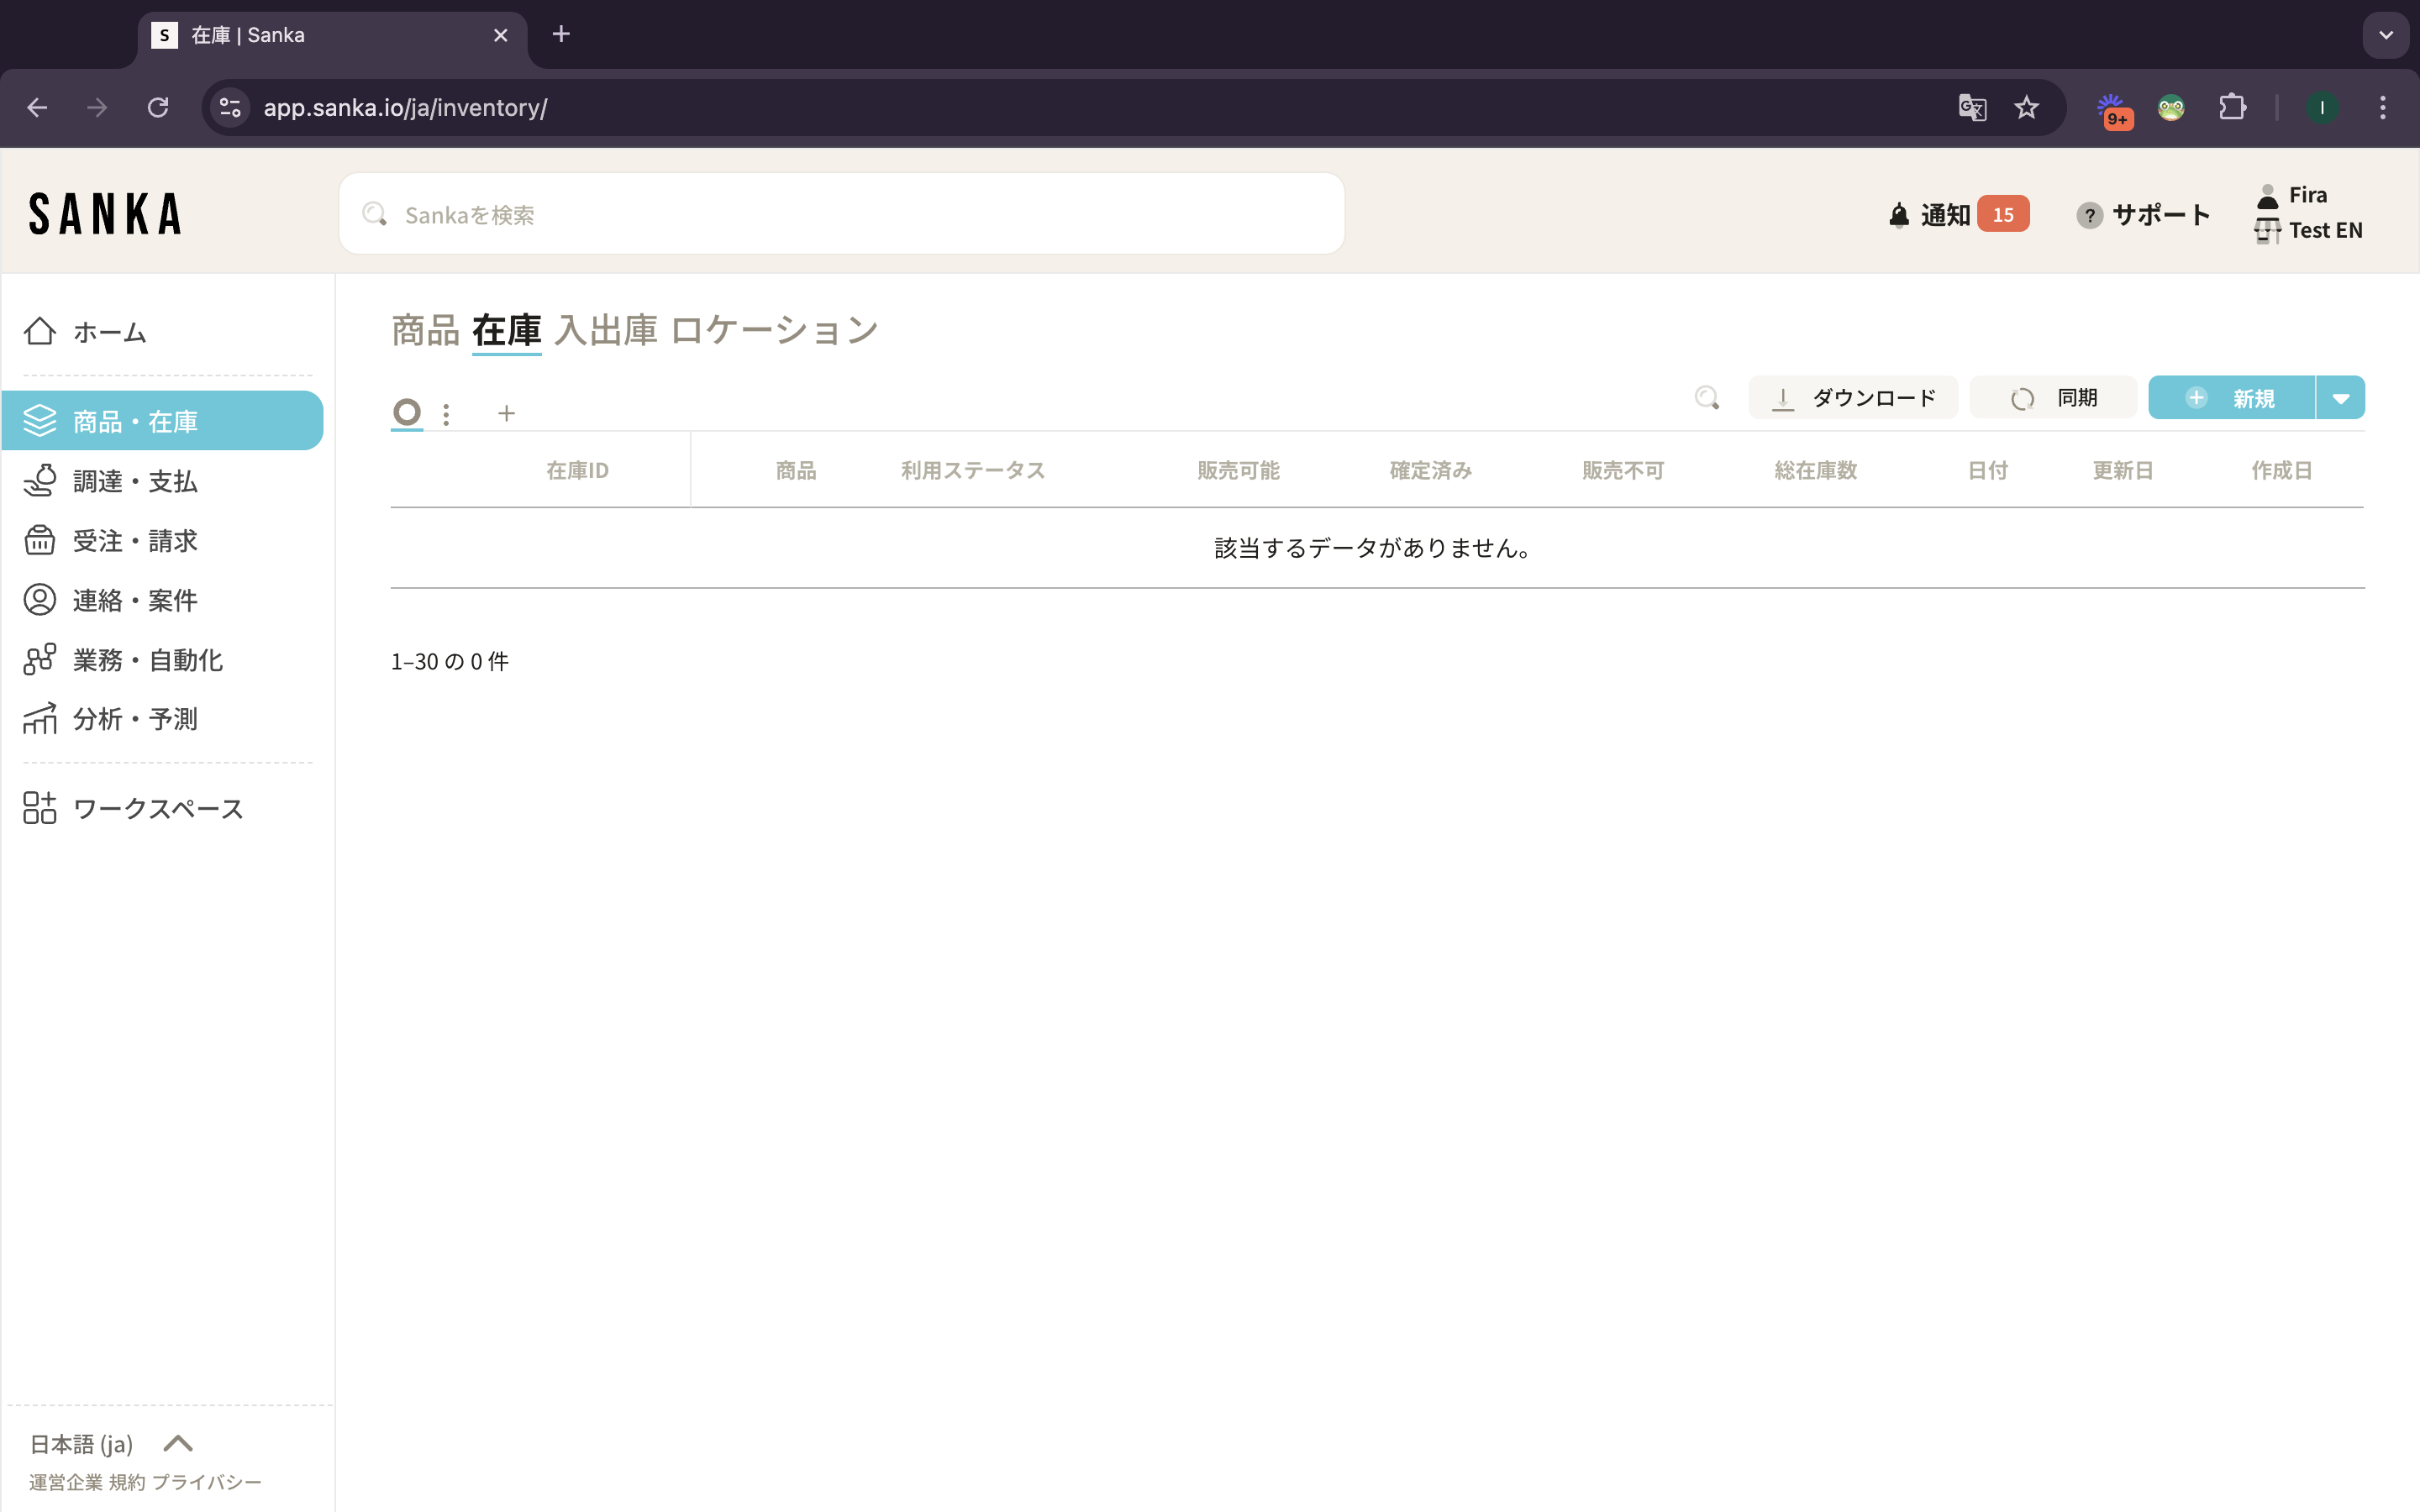Open the view options three-dot menu
The image size is (2420, 1512).
click(446, 413)
